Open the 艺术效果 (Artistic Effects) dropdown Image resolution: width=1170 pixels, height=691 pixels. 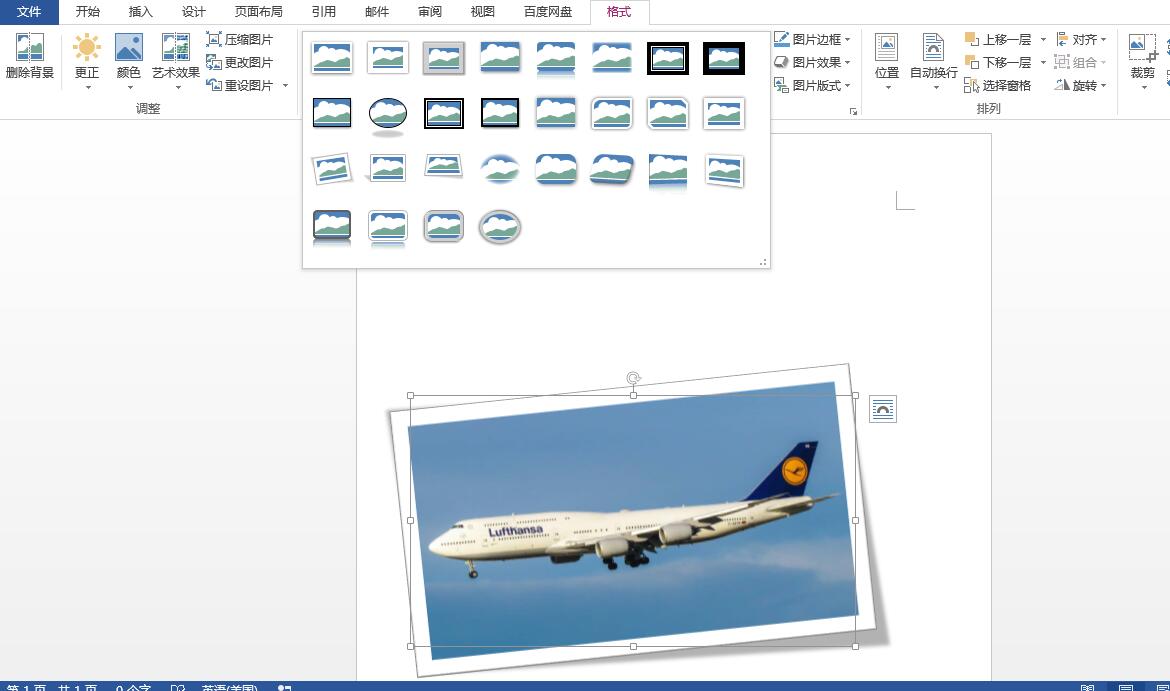[176, 61]
